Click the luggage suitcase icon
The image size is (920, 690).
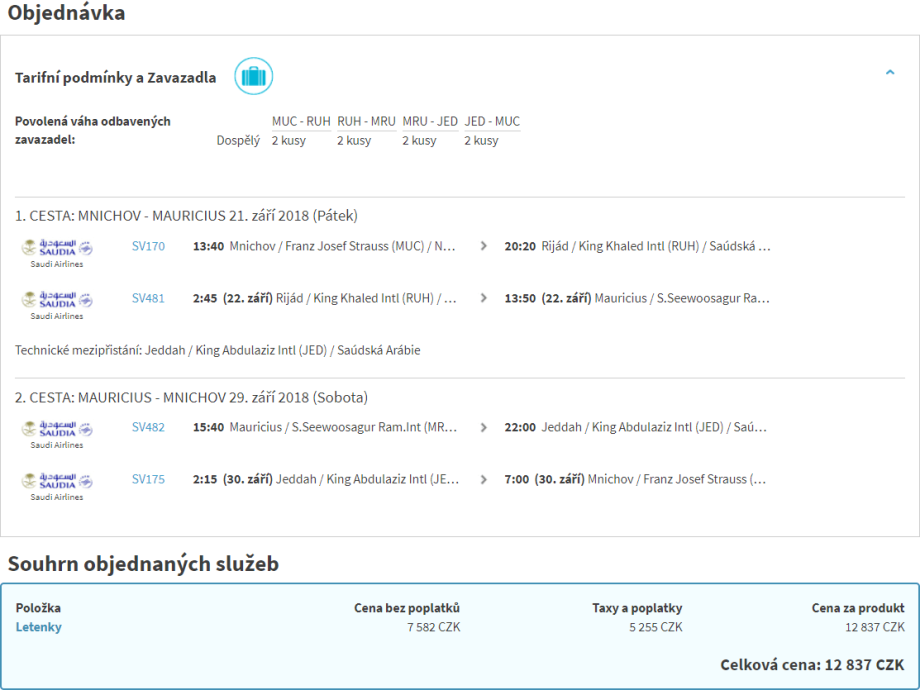click(x=253, y=77)
